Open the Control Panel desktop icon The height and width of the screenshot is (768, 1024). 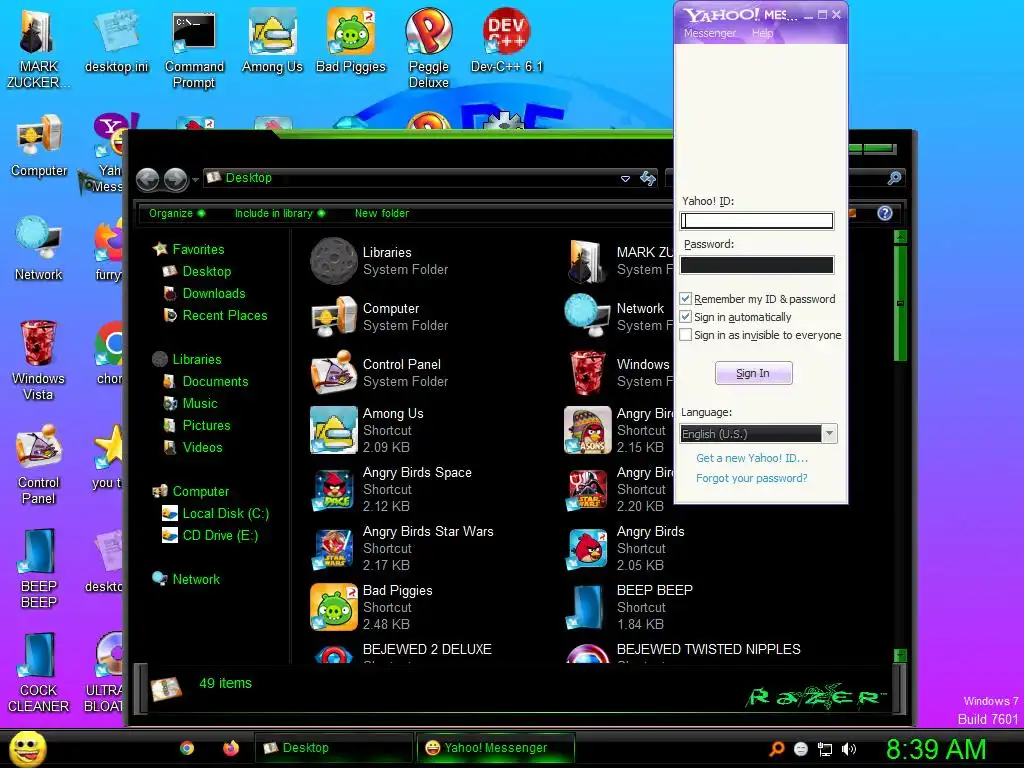click(x=39, y=464)
